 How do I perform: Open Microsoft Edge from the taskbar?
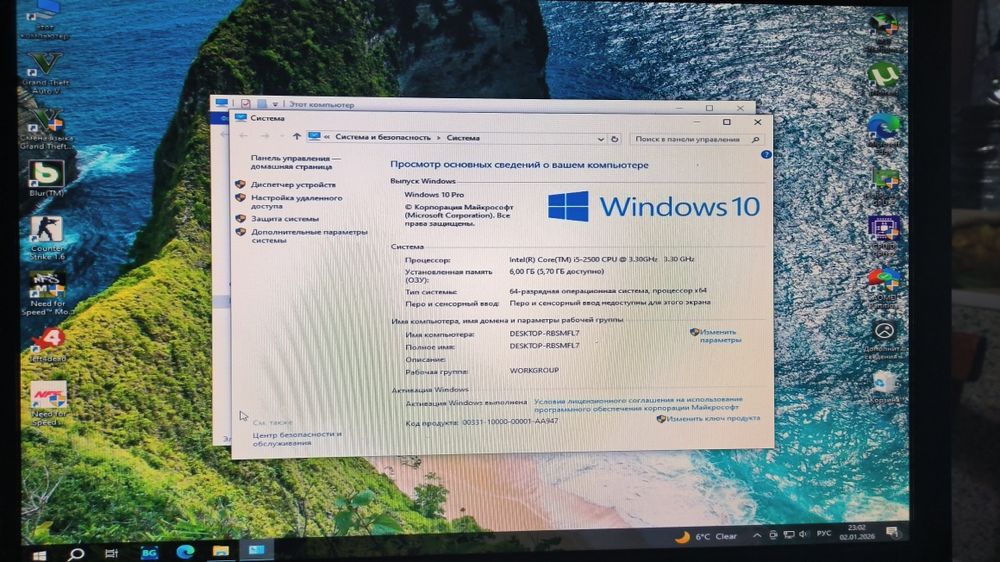[x=185, y=552]
